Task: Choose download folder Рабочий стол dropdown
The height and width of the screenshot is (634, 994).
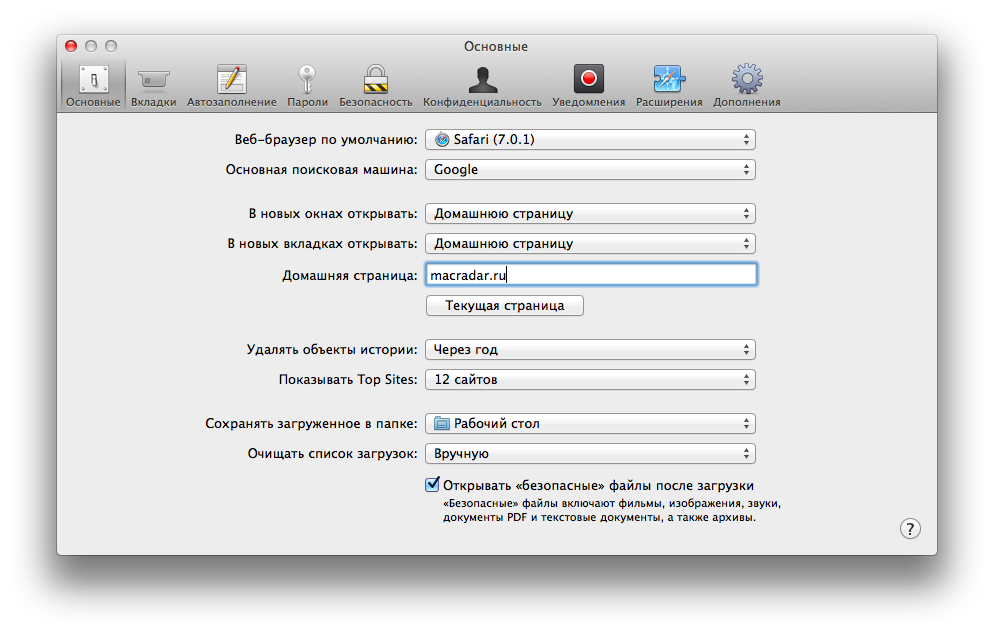Action: coord(590,424)
